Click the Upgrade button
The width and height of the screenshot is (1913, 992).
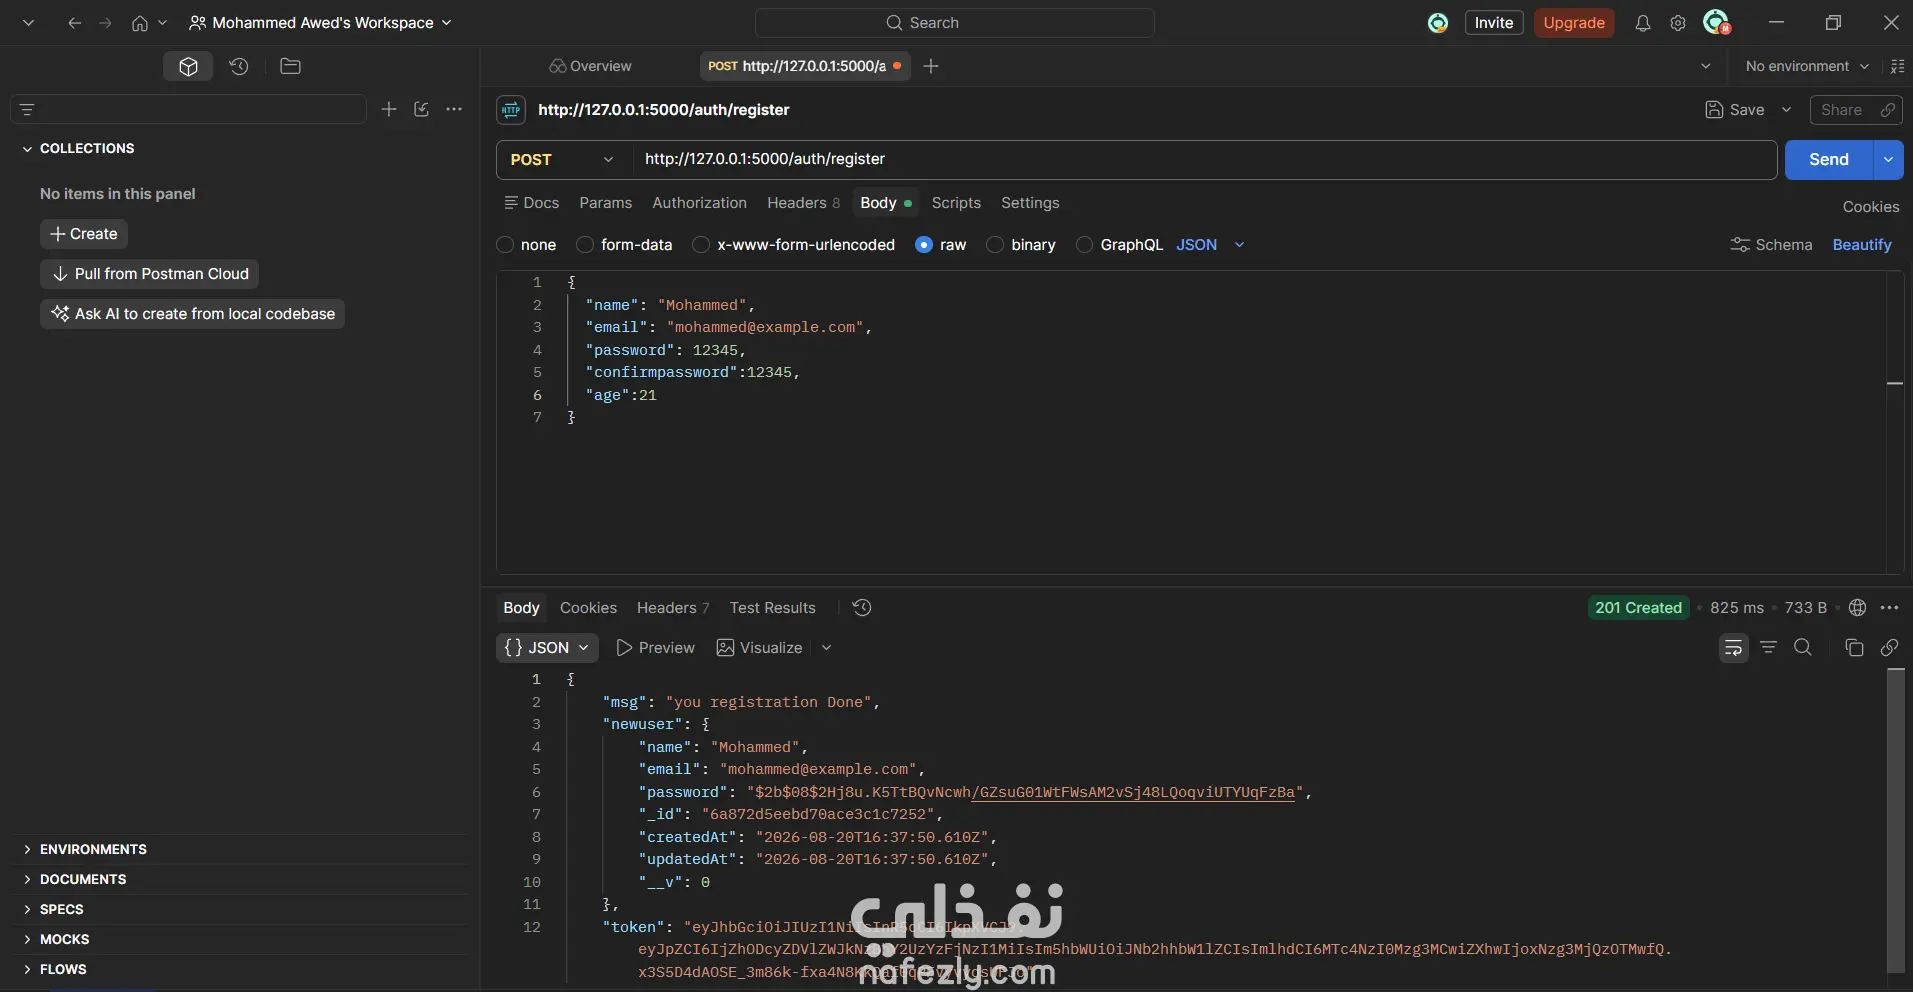(x=1574, y=23)
